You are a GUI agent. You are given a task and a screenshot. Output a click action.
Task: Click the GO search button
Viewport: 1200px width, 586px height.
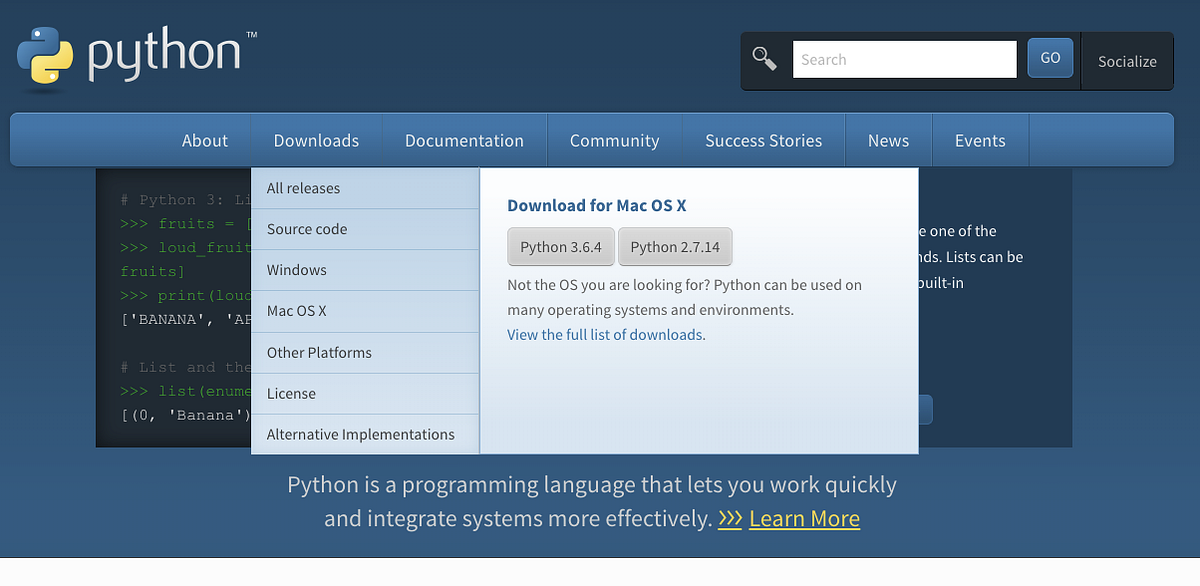click(x=1050, y=58)
